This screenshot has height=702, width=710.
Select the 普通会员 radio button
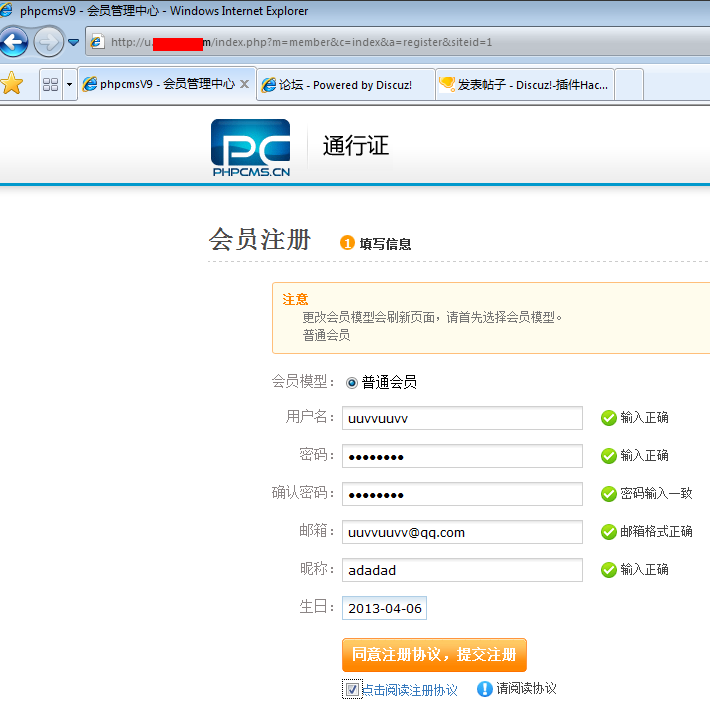(x=352, y=383)
